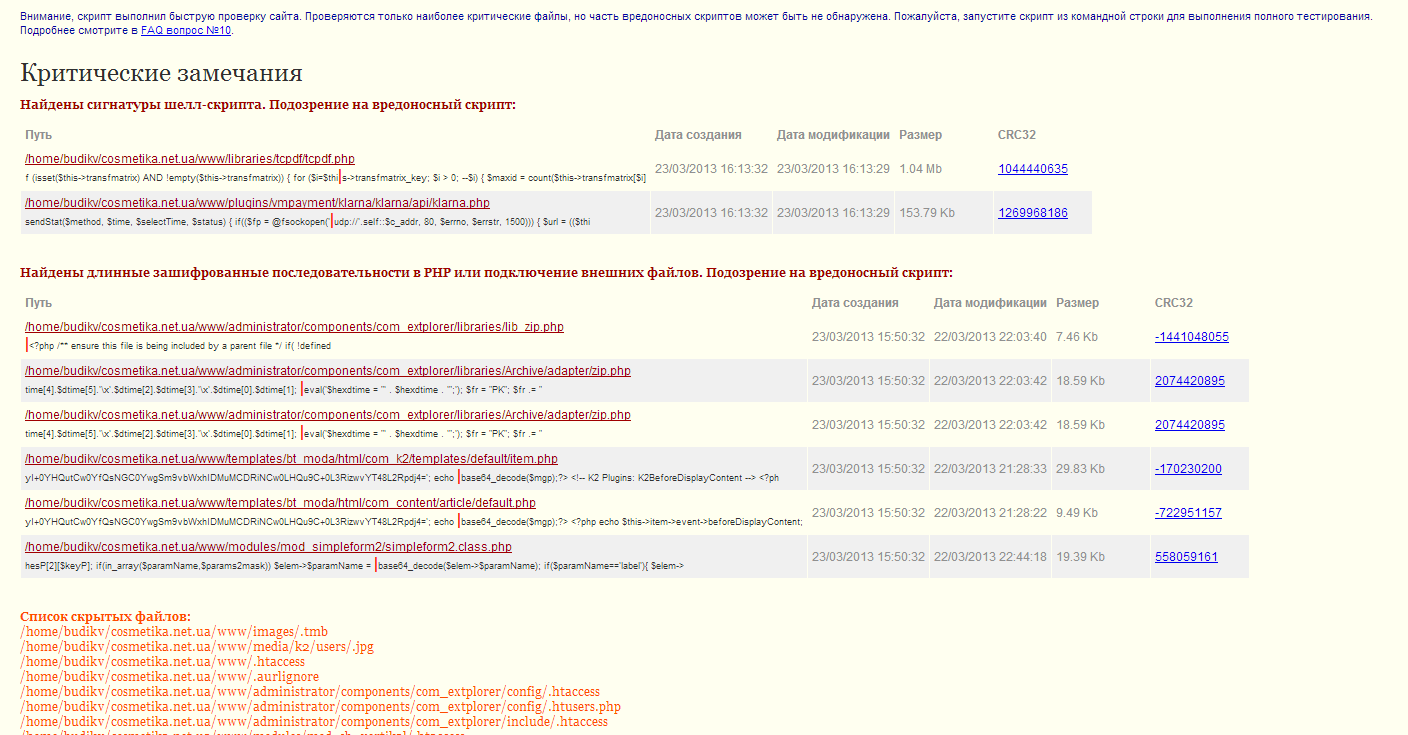Click 'Дата создания' header in shell-signature table
The width and height of the screenshot is (1408, 735).
pyautogui.click(x=698, y=135)
